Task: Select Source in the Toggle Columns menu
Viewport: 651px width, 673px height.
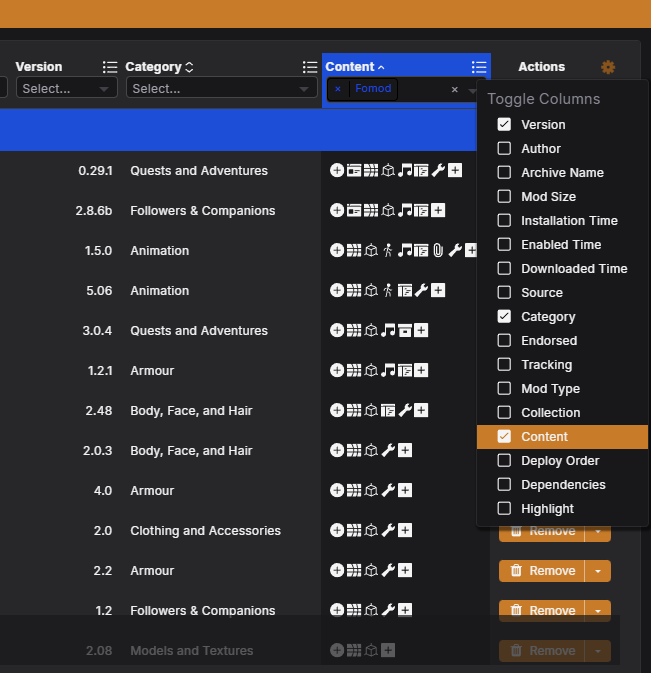Action: pyautogui.click(x=562, y=293)
